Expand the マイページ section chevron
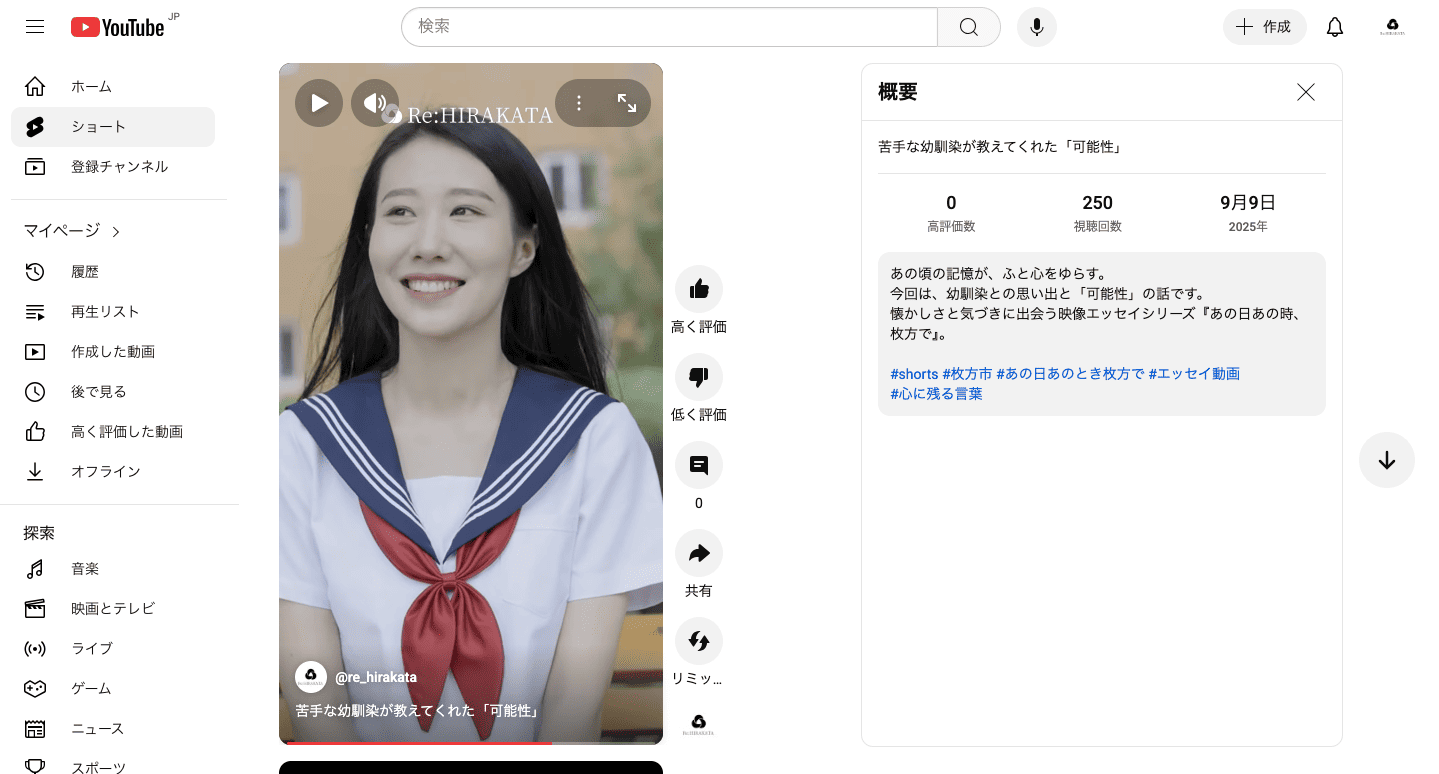 tap(114, 230)
